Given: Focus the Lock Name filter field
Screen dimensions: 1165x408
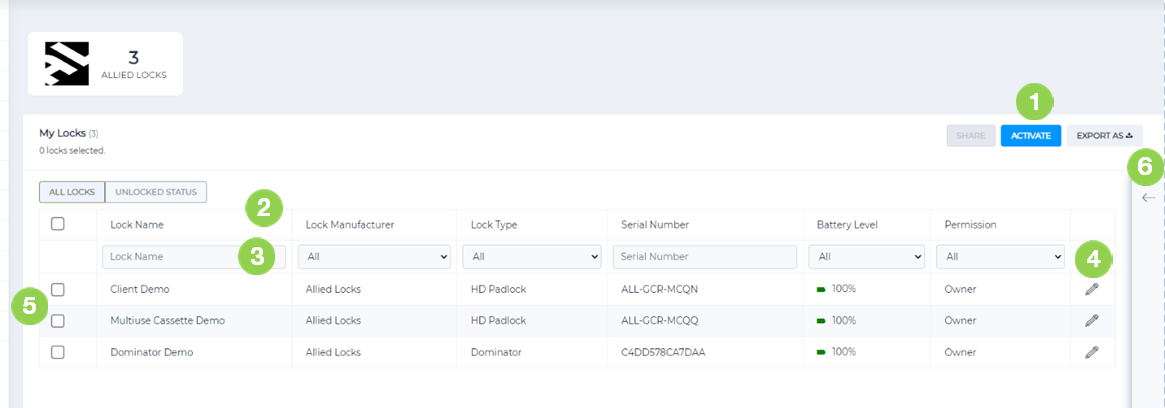Looking at the screenshot, I should 194,256.
